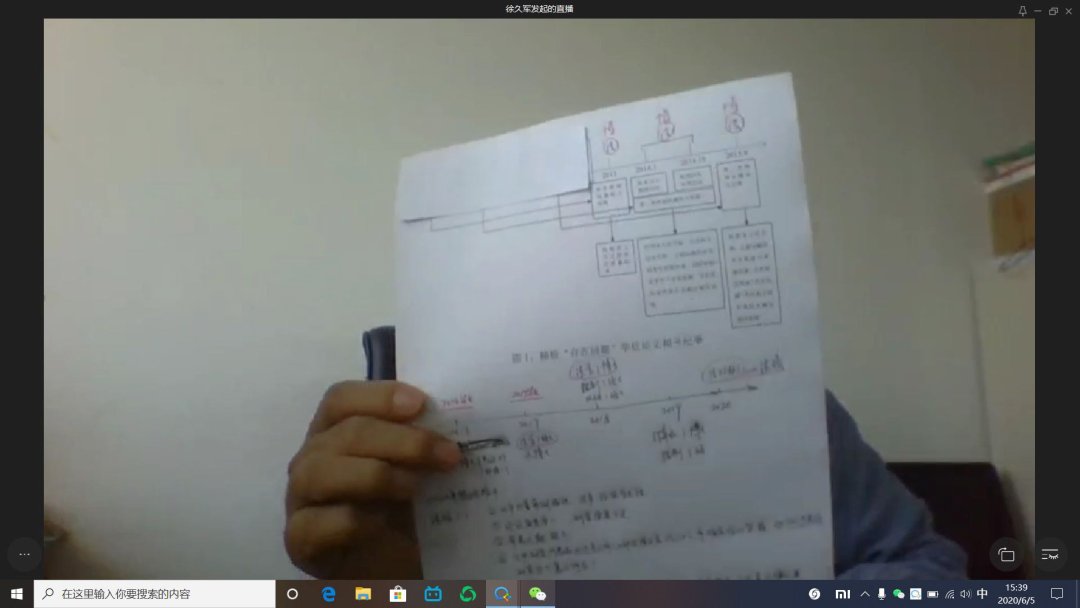The height and width of the screenshot is (608, 1080).
Task: Open the Action Center notifications
Action: (x=1057, y=594)
